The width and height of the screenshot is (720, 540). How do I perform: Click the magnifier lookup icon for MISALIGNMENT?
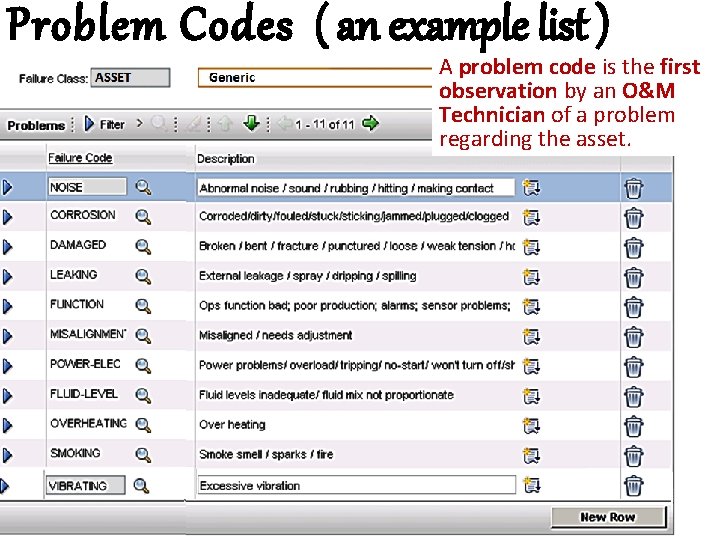click(x=143, y=336)
